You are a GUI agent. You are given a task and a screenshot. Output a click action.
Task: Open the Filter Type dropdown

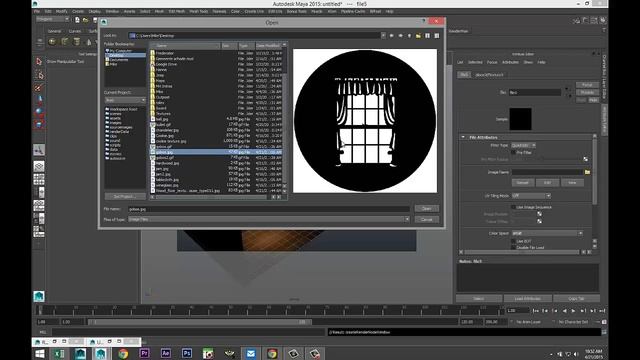(x=524, y=145)
